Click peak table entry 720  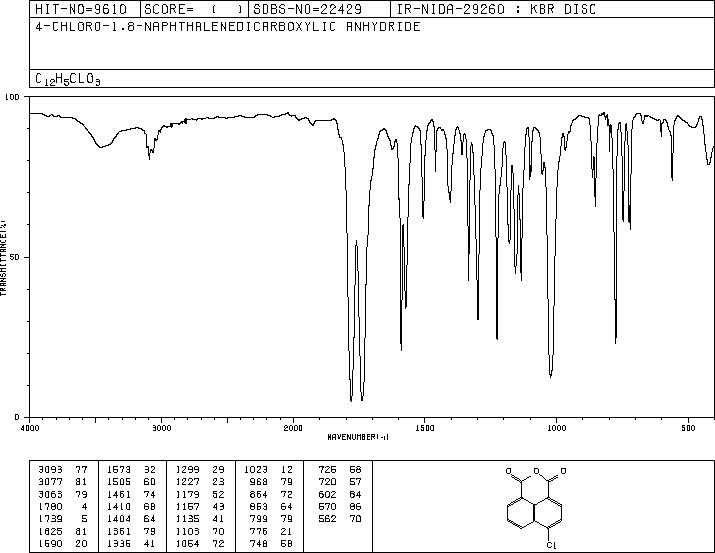point(327,482)
